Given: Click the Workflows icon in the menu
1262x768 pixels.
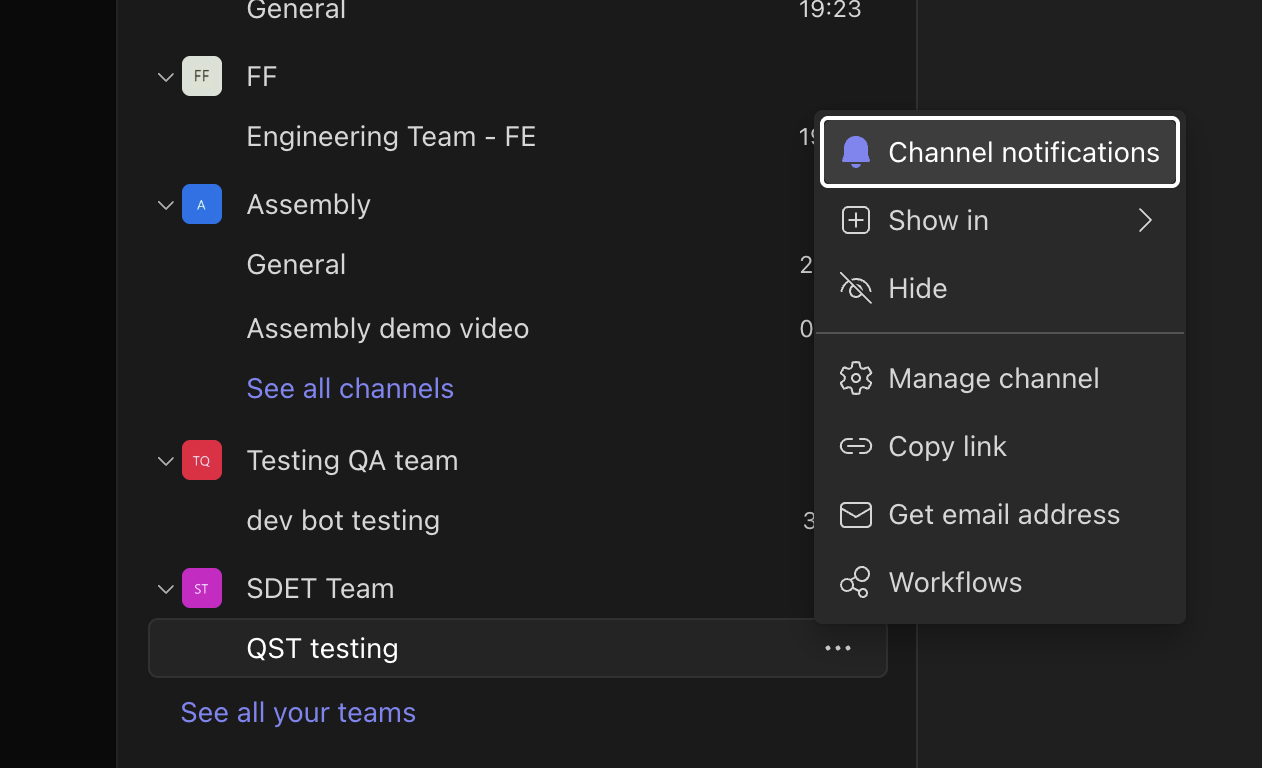Looking at the screenshot, I should pos(856,582).
